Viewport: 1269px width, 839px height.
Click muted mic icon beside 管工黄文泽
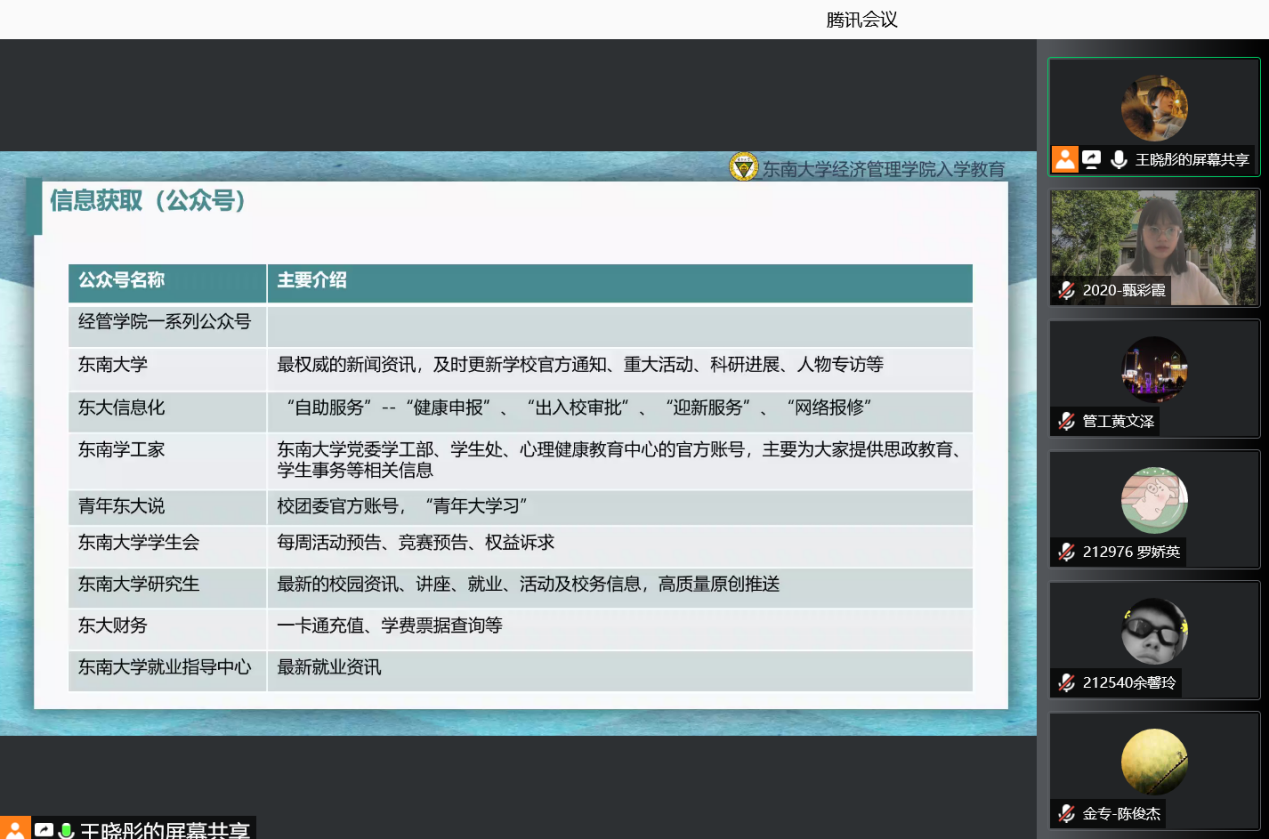pyautogui.click(x=1067, y=421)
